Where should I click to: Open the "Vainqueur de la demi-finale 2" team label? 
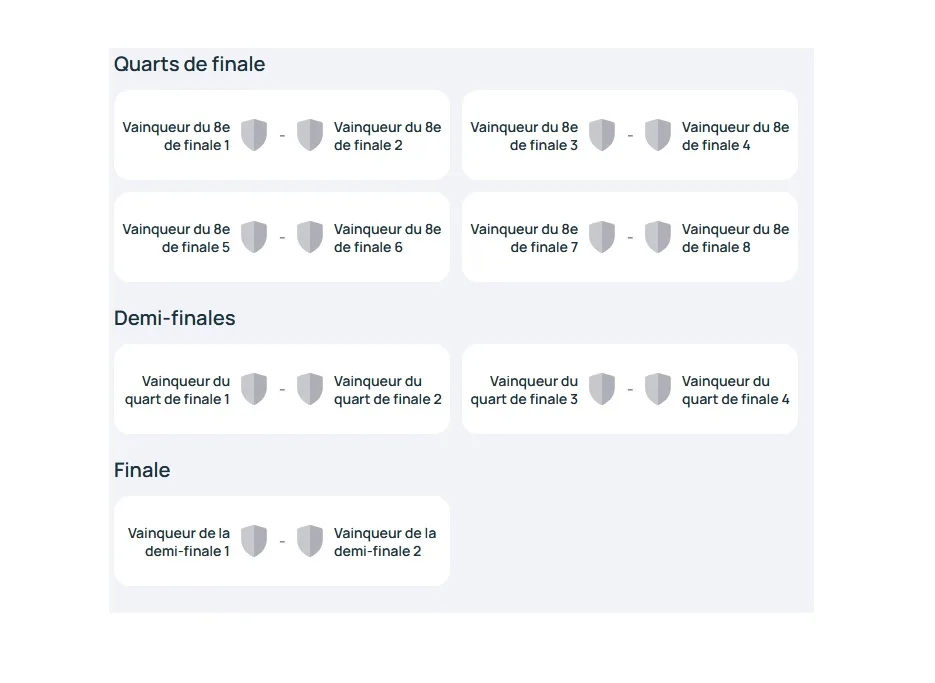pos(385,542)
